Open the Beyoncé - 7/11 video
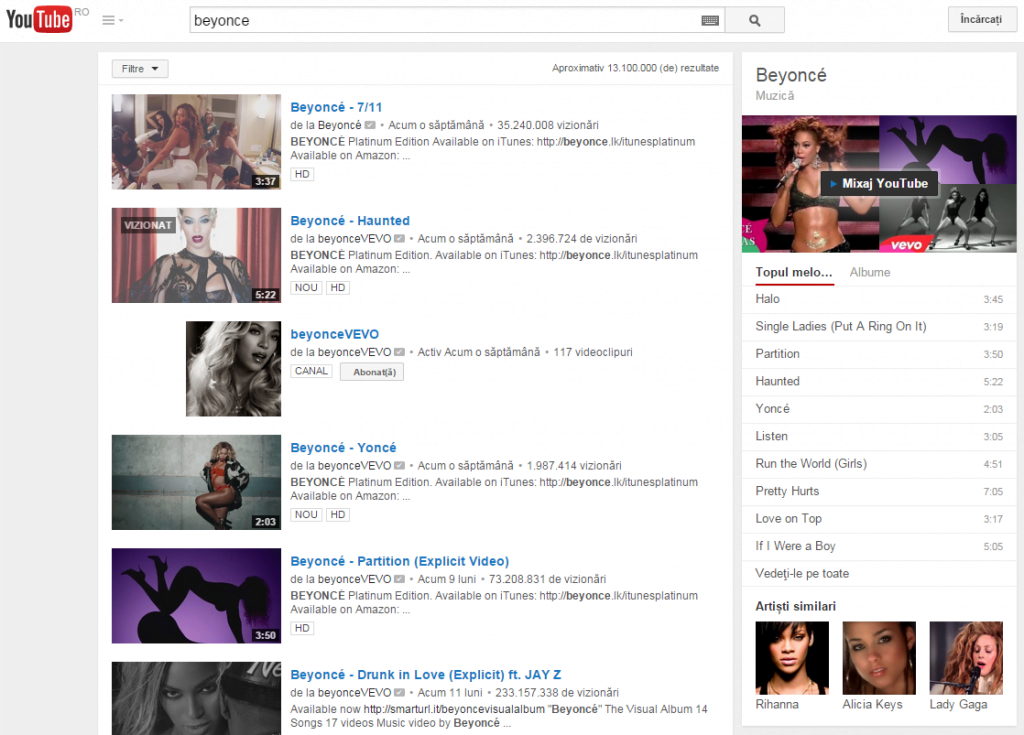This screenshot has width=1024, height=735. [336, 107]
